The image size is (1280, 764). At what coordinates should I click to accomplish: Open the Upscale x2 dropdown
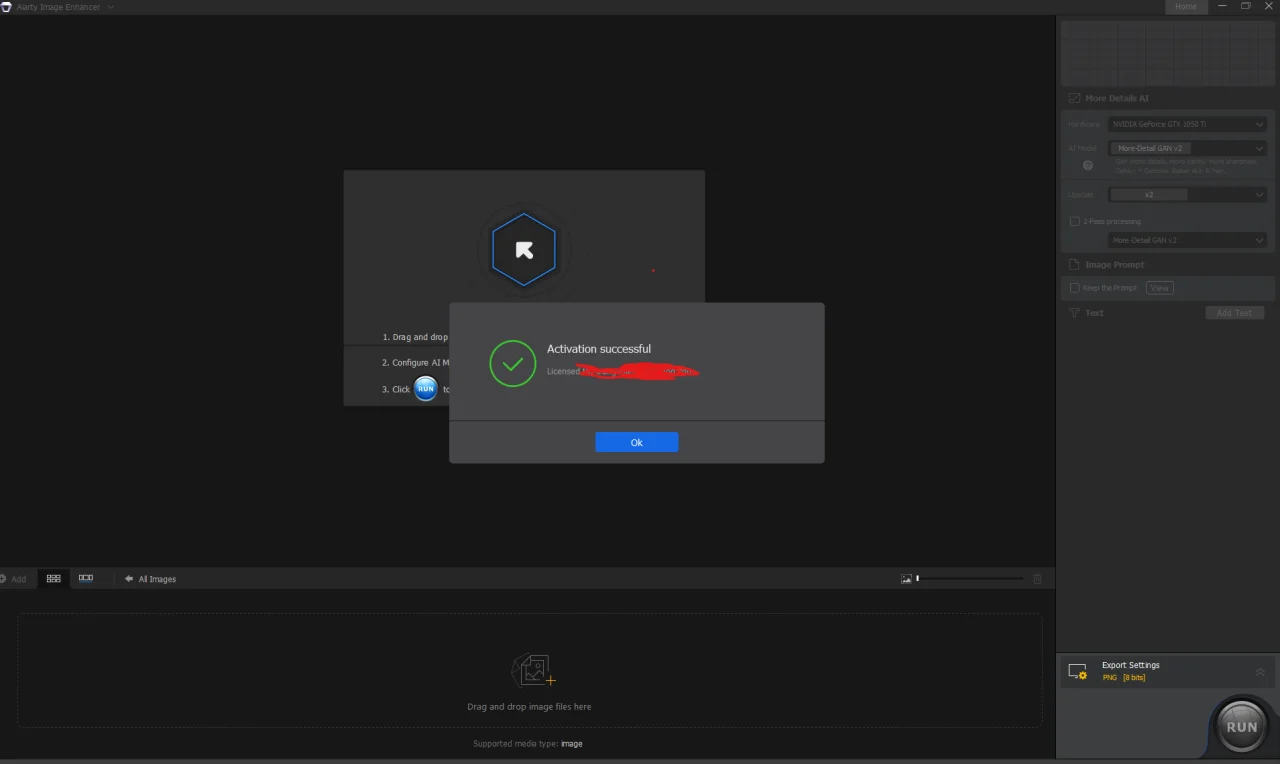(1188, 195)
